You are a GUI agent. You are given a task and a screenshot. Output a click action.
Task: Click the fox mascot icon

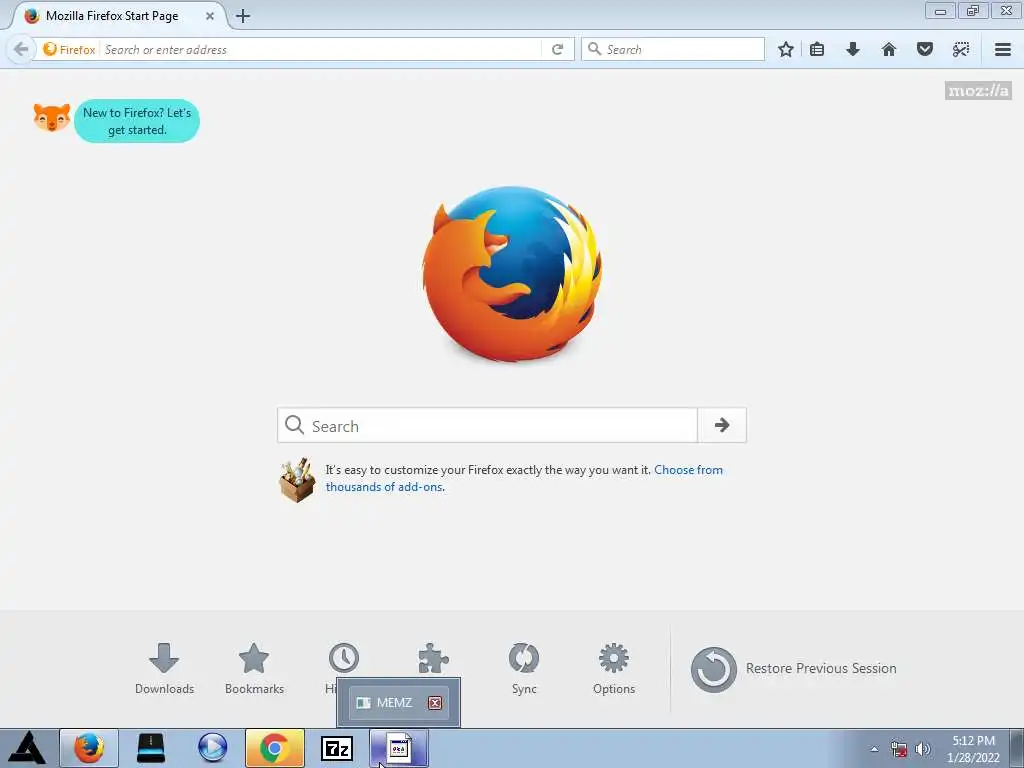[x=52, y=118]
